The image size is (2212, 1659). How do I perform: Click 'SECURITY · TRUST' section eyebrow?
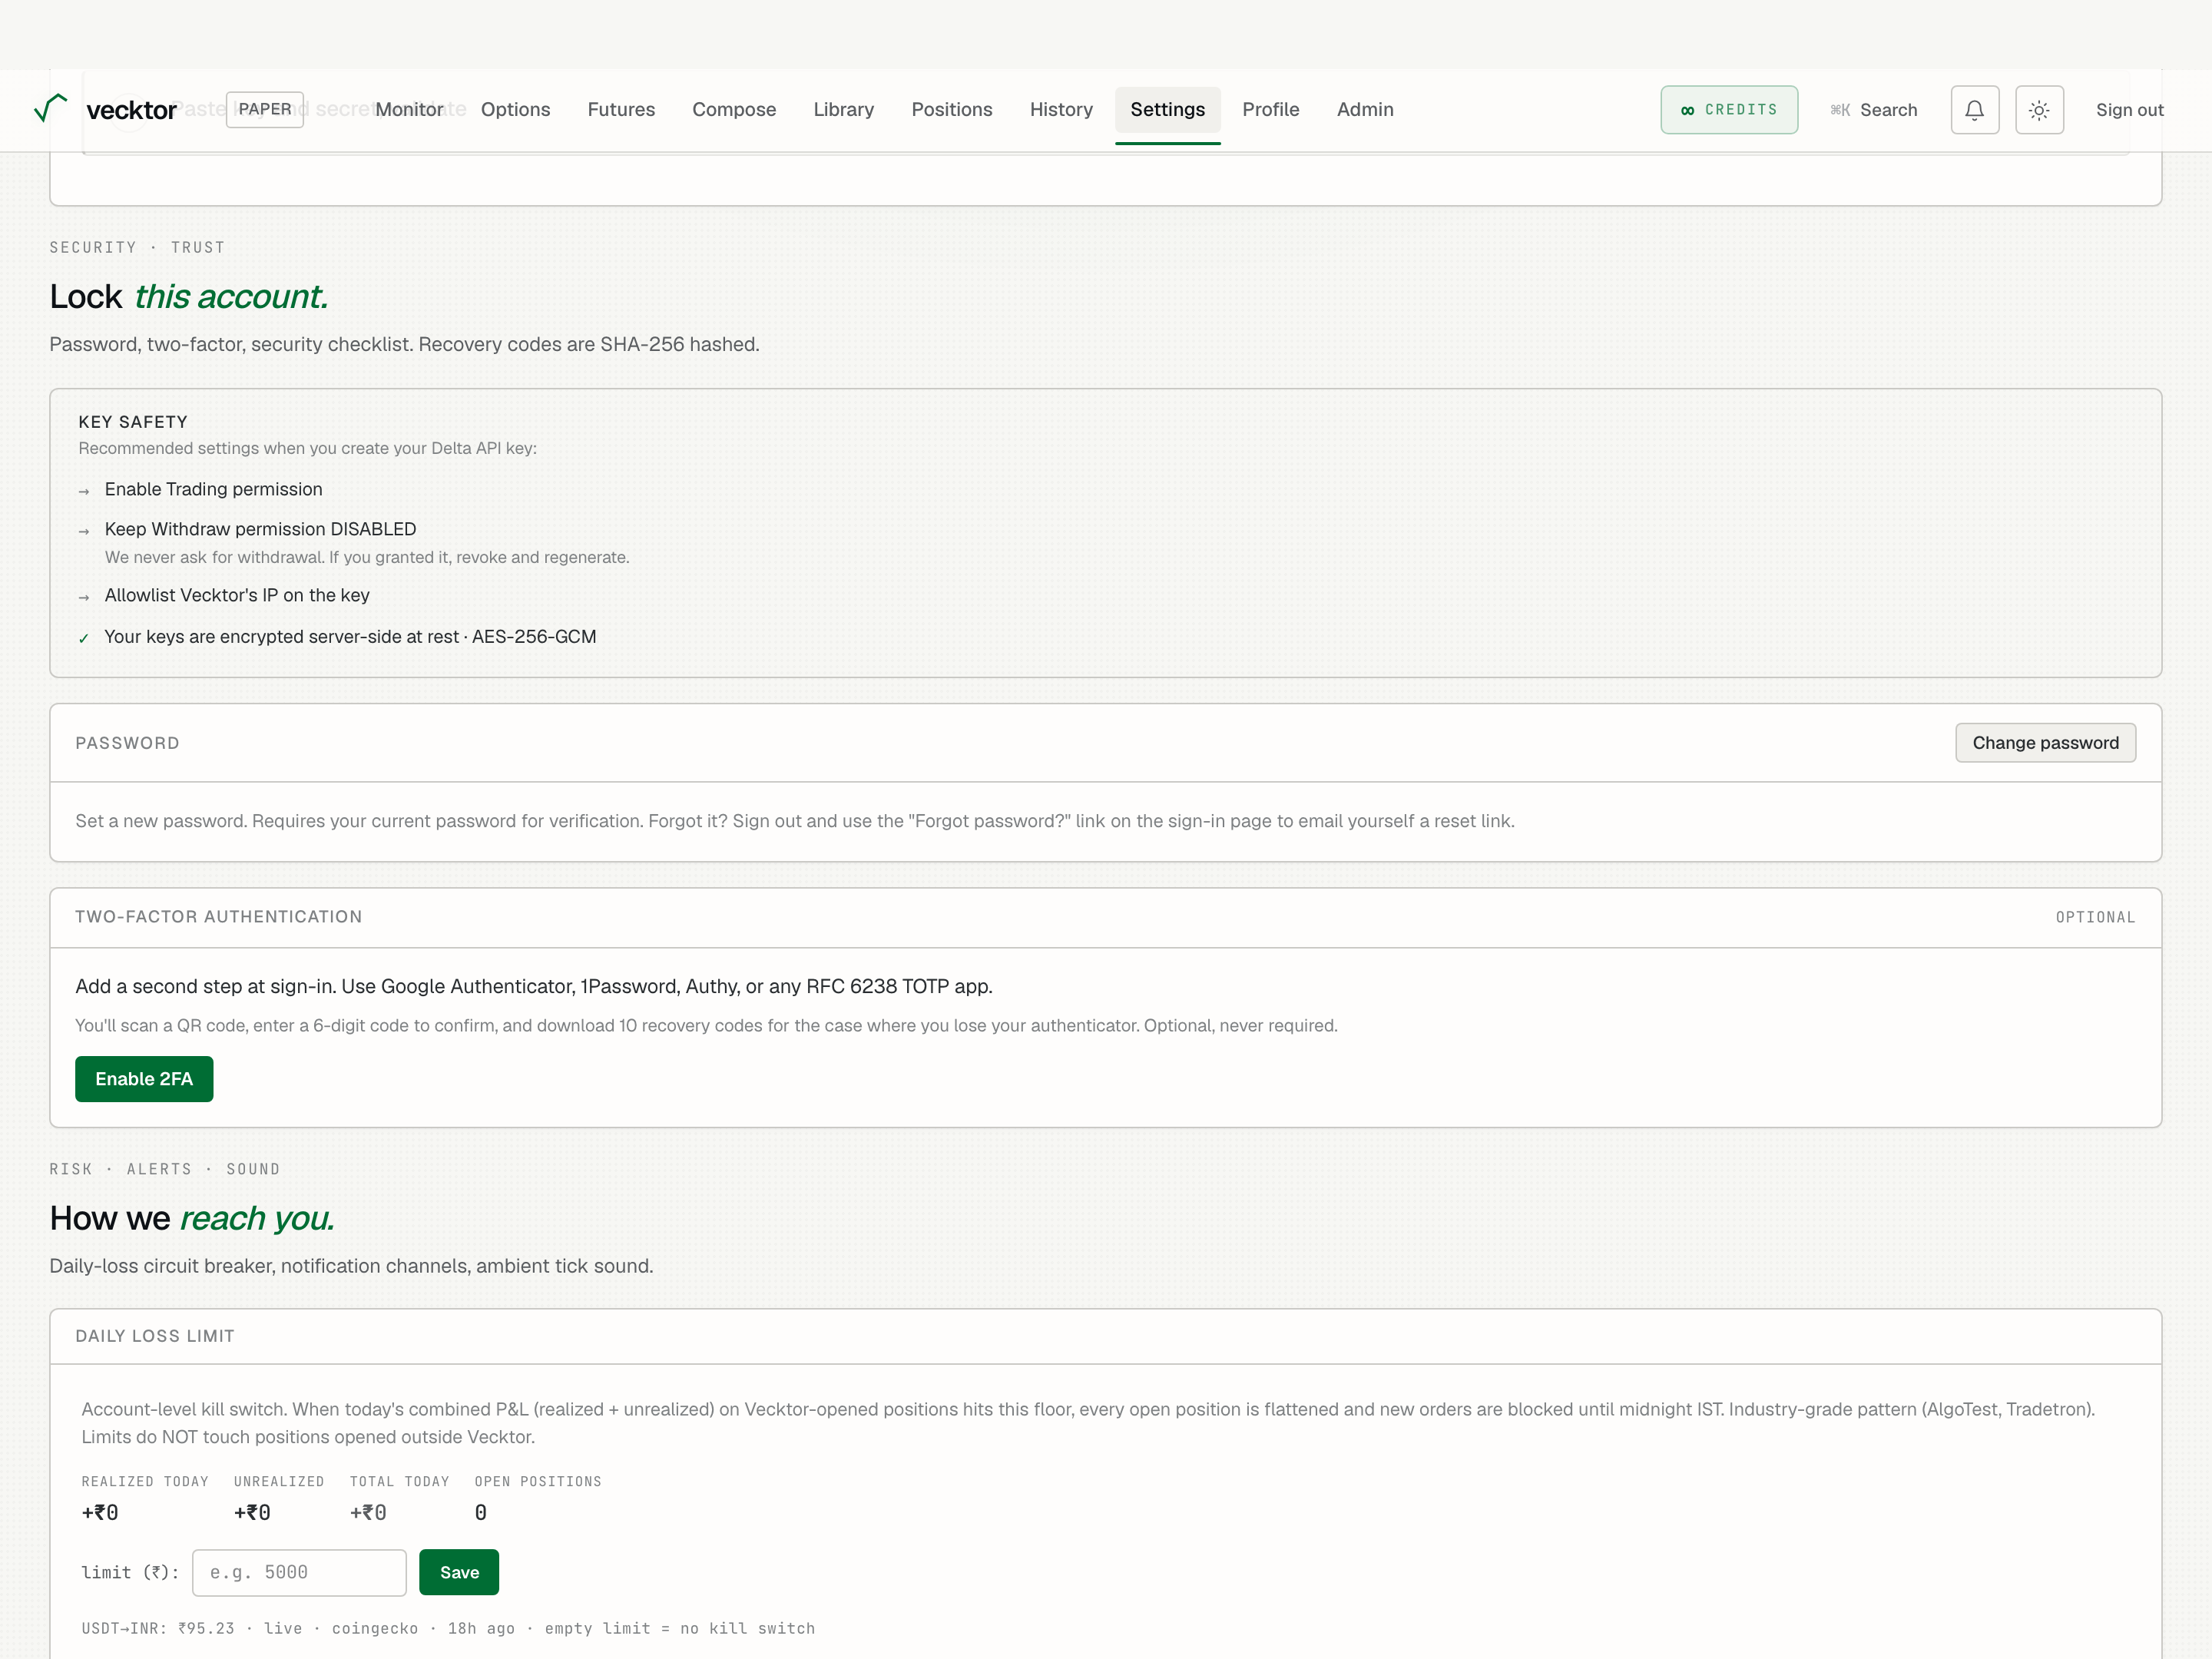click(x=137, y=247)
